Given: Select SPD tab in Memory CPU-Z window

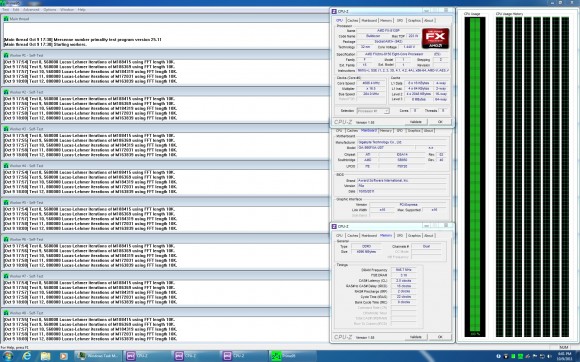Looking at the screenshot, I should (400, 236).
